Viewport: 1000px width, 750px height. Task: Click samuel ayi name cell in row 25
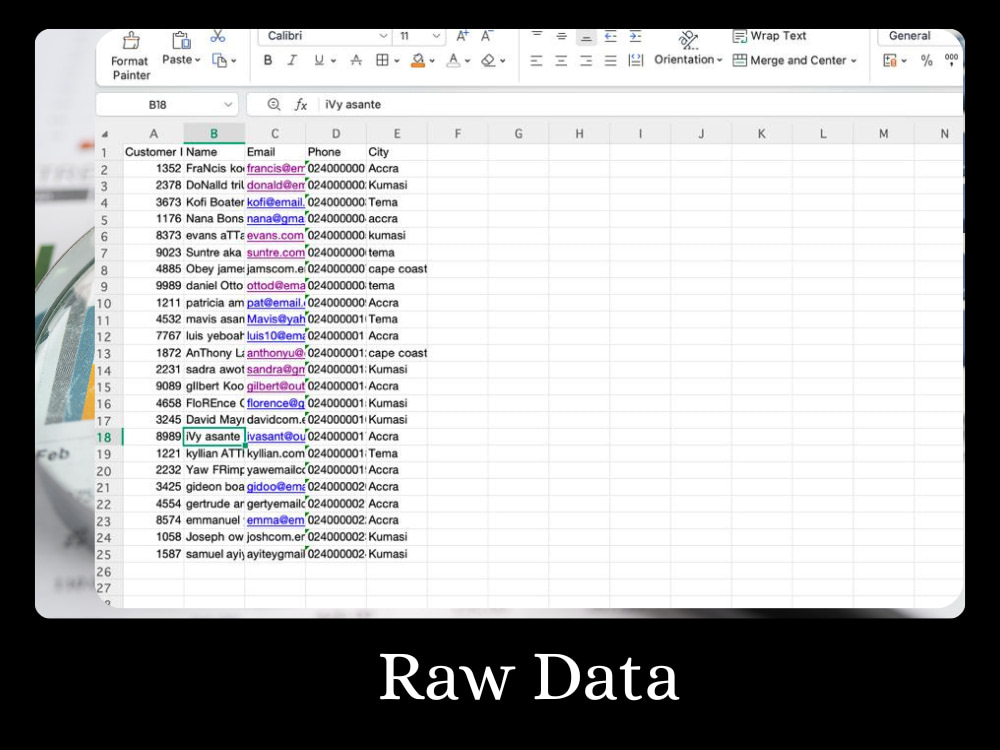coord(214,554)
